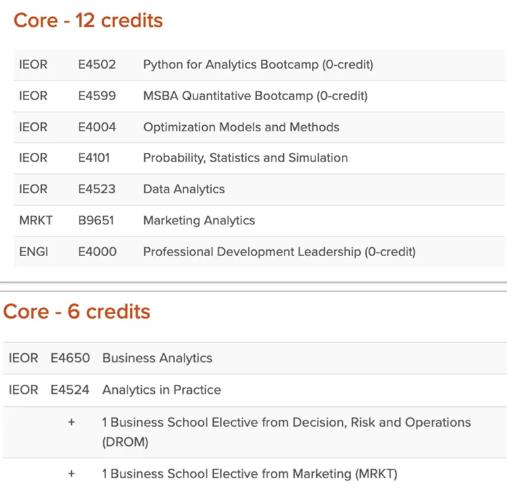Image resolution: width=507 pixels, height=496 pixels.
Task: Click the plus icon before DROM elective
Action: point(71,422)
